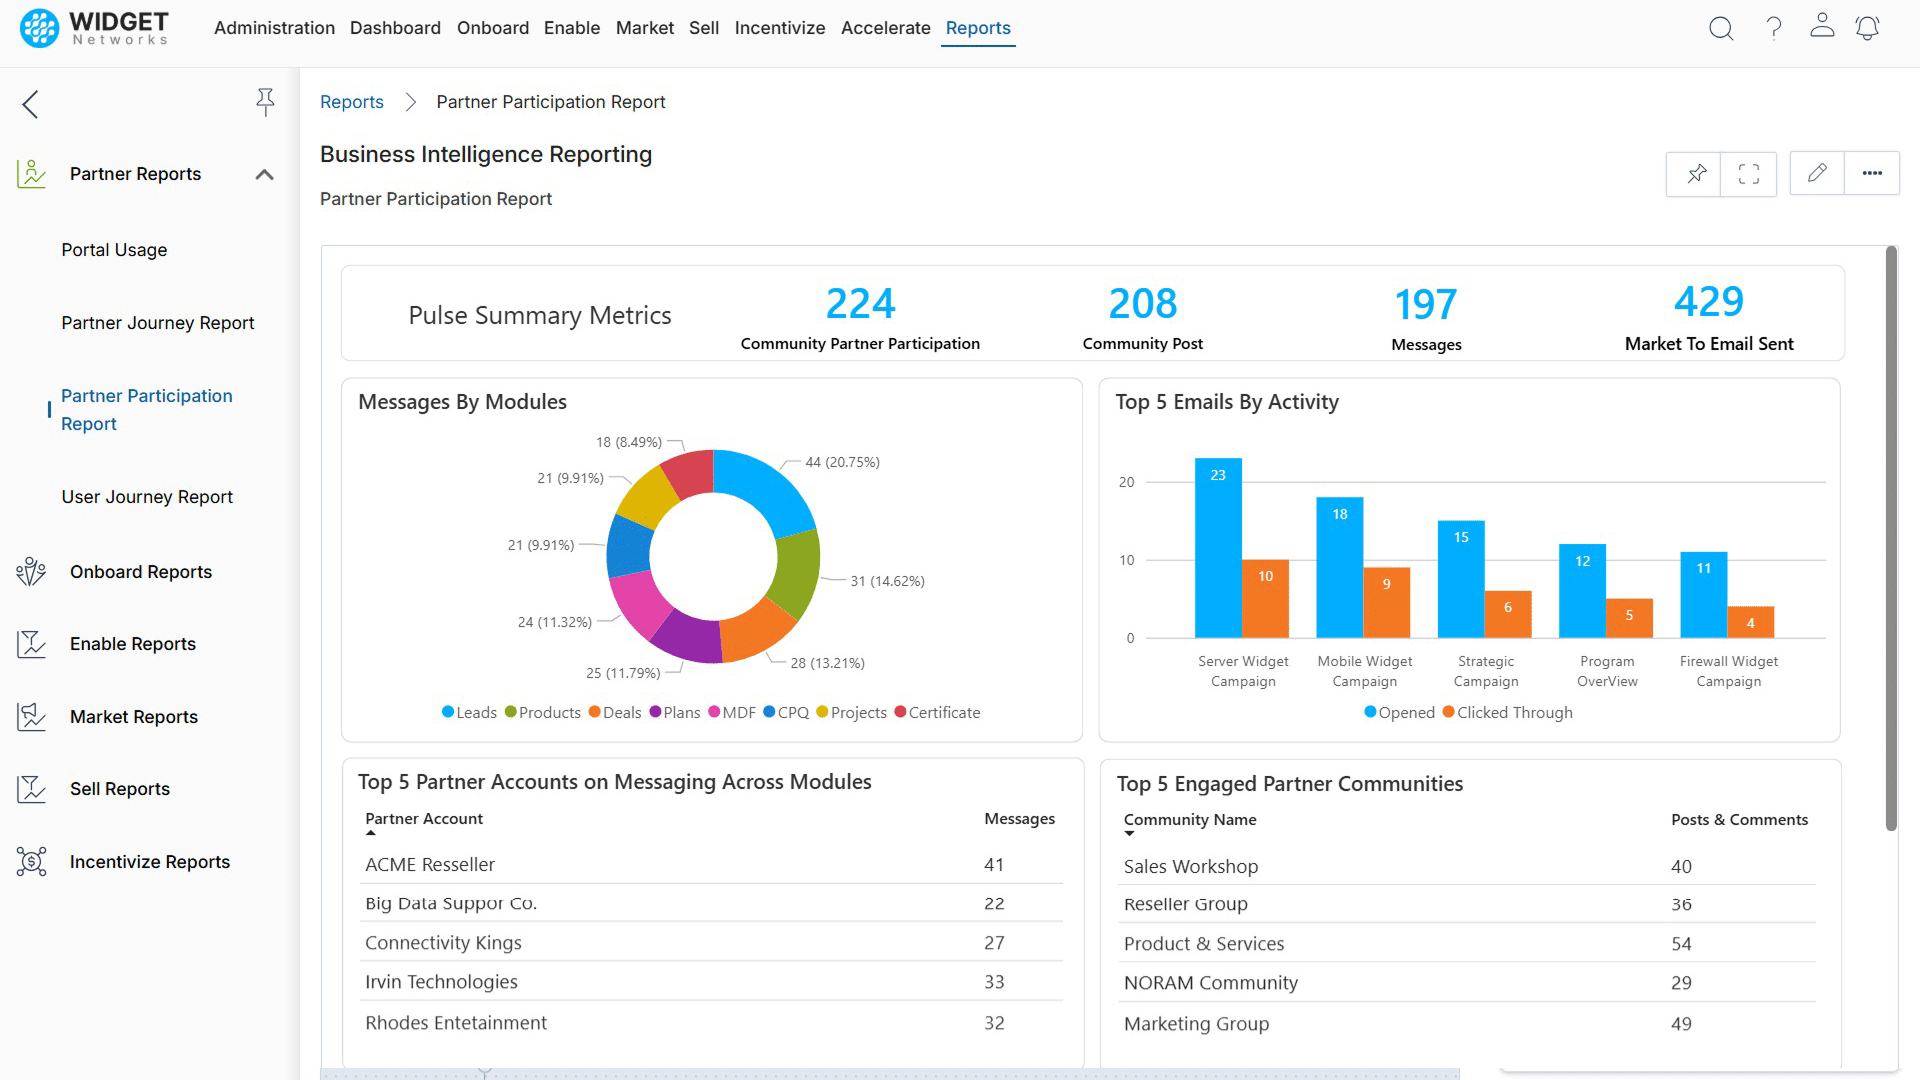Collapse the Partner Reports section

tap(265, 173)
